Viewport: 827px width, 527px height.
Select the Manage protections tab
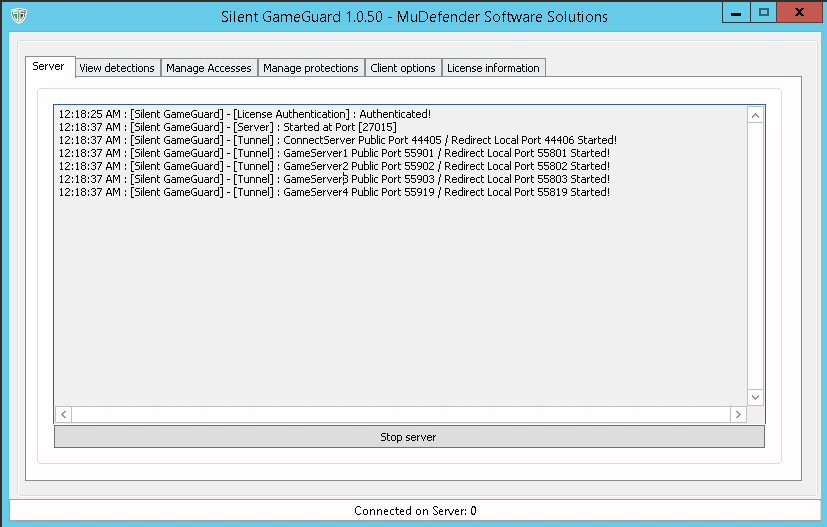[310, 68]
